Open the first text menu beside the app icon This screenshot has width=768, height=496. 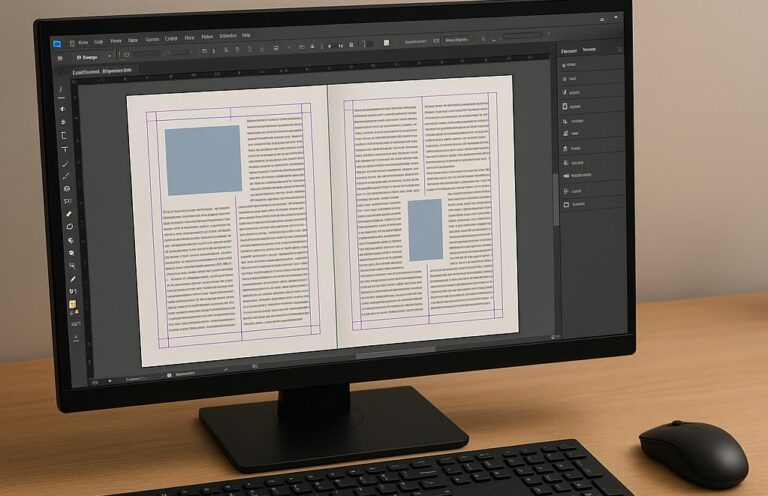tap(84, 42)
